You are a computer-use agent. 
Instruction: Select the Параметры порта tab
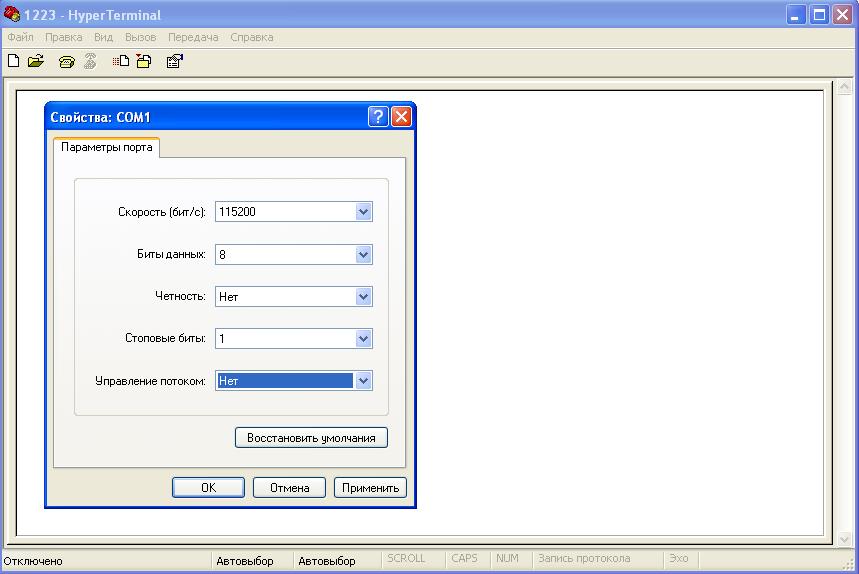click(107, 148)
